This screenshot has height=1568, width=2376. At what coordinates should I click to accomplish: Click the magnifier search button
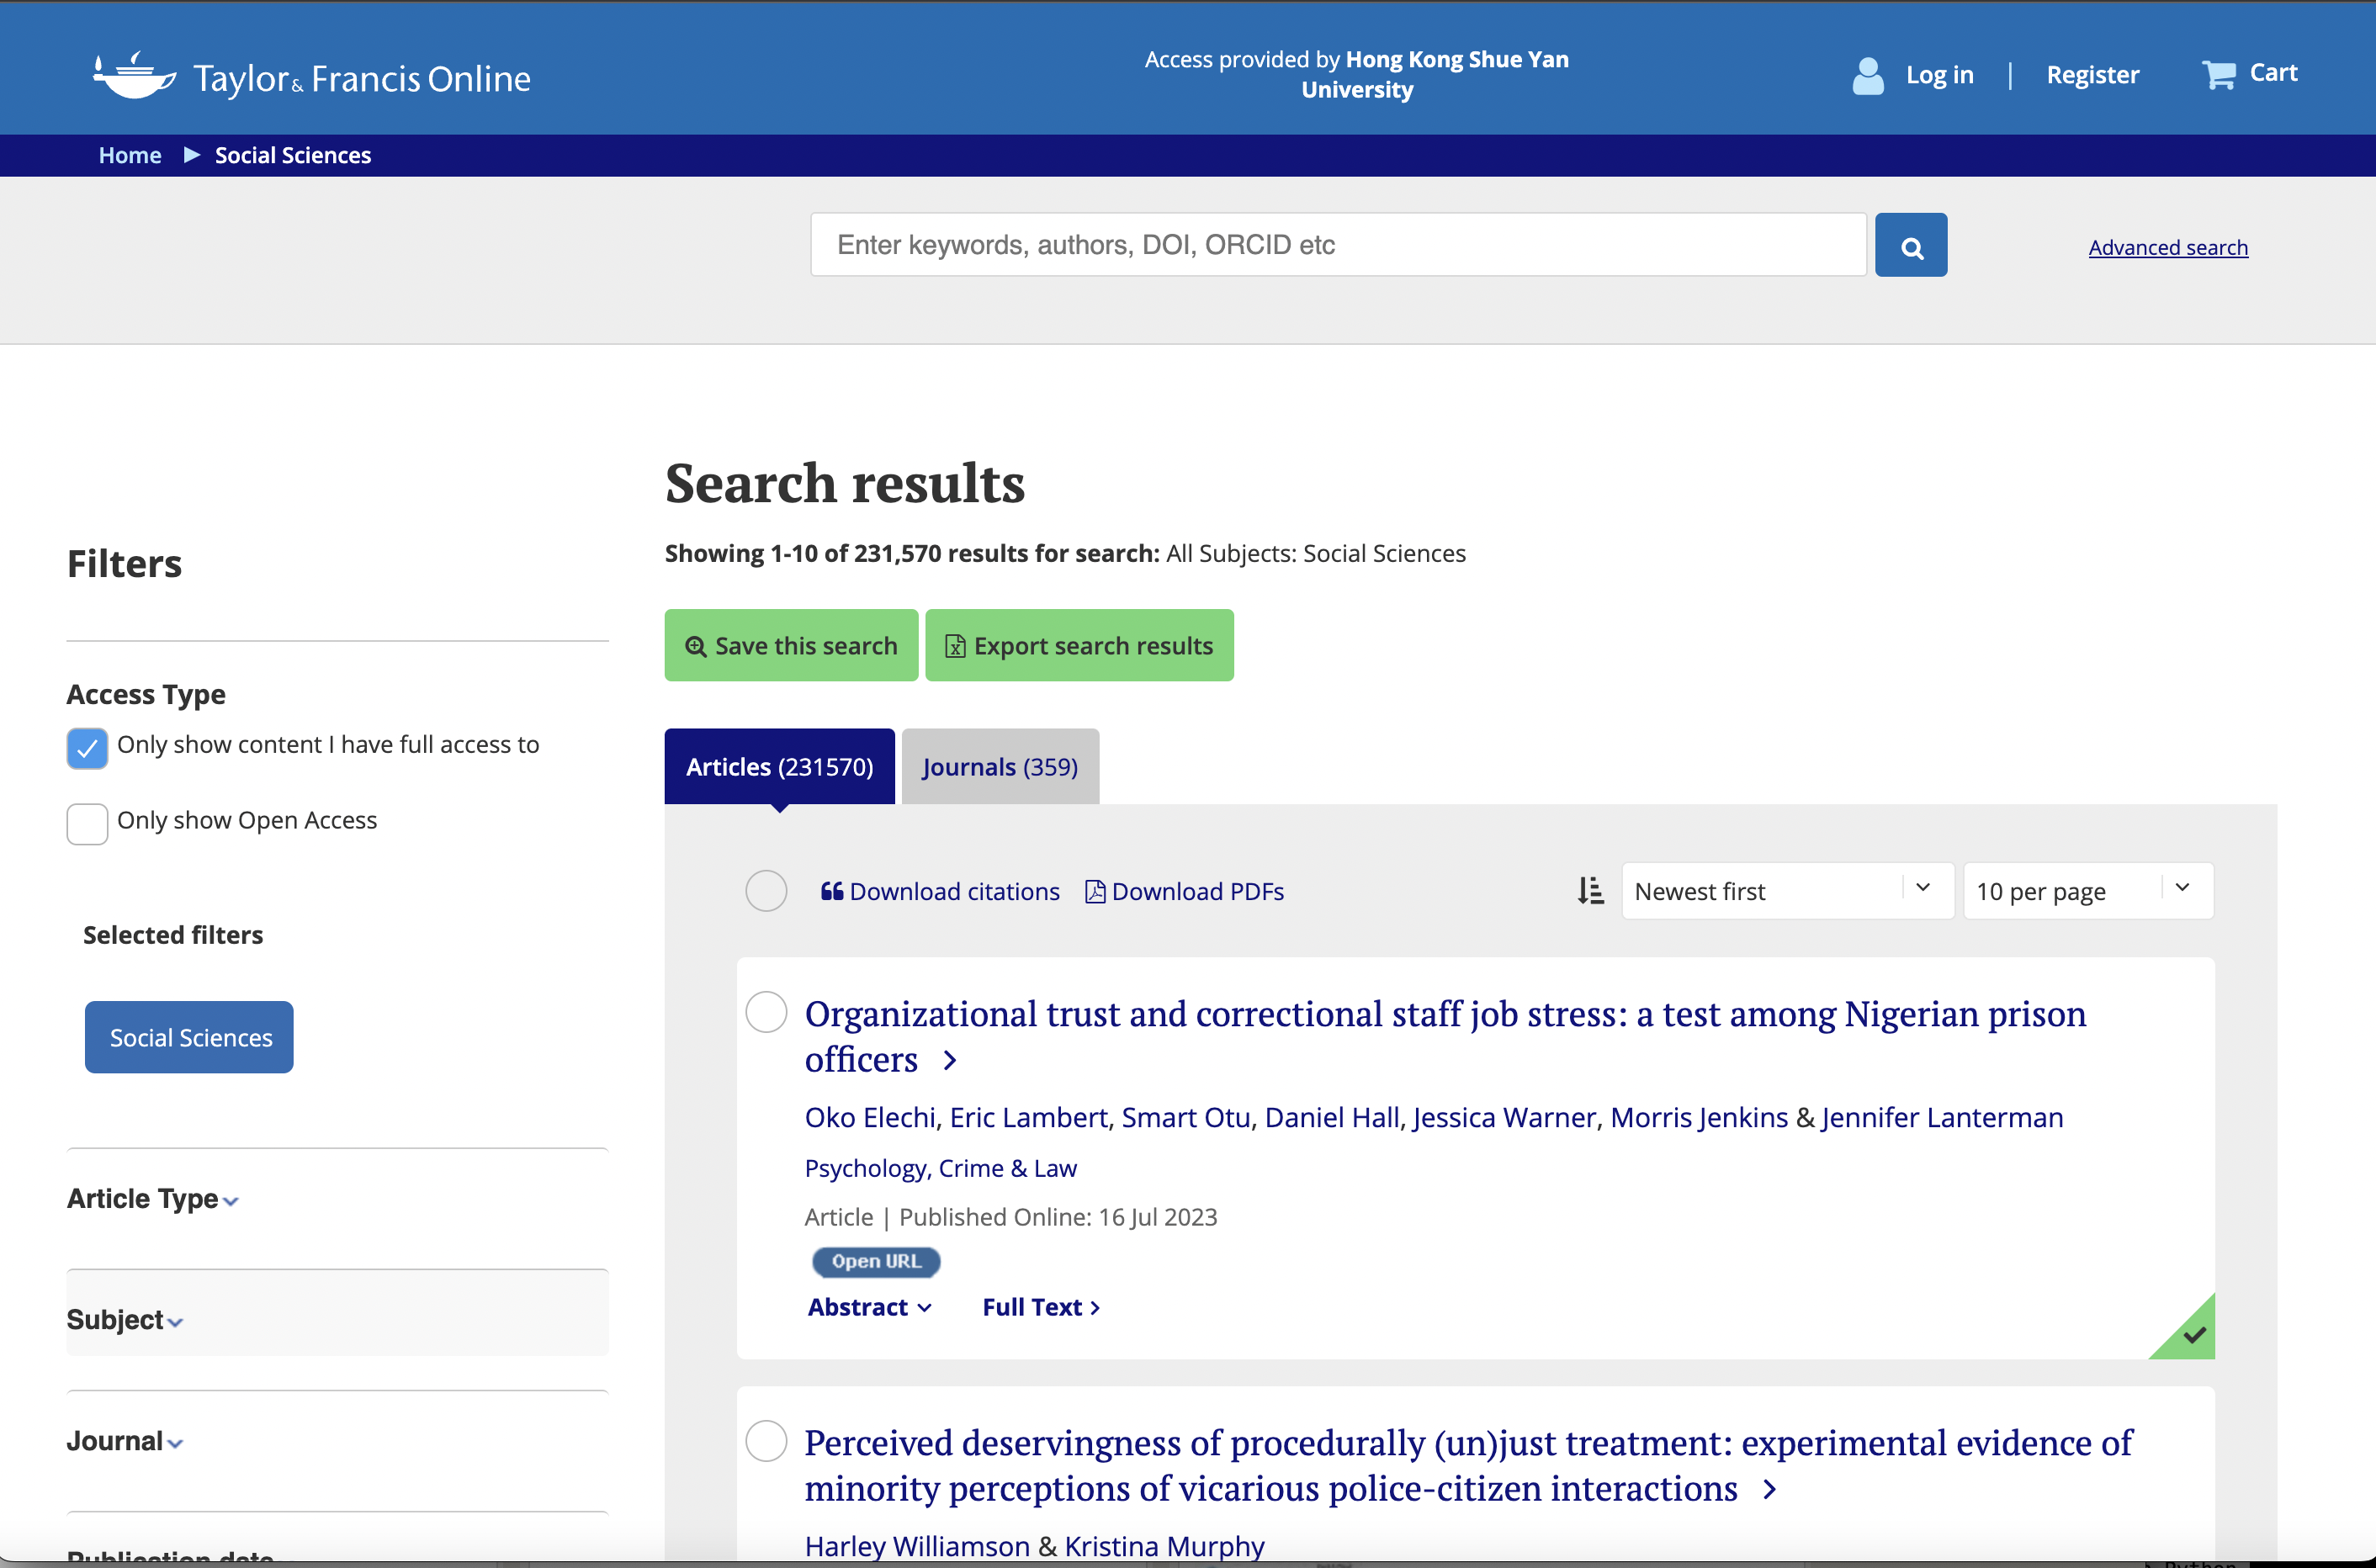pos(1910,246)
